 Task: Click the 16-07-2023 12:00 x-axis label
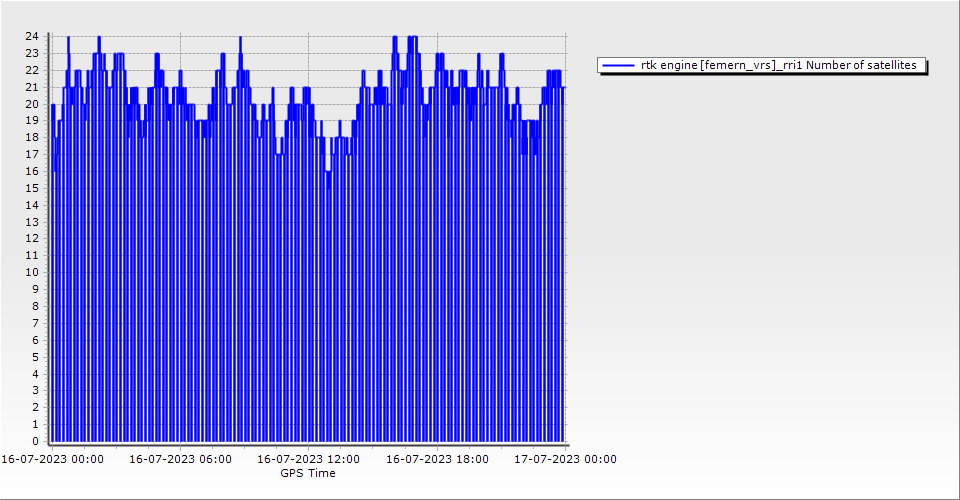tap(309, 459)
